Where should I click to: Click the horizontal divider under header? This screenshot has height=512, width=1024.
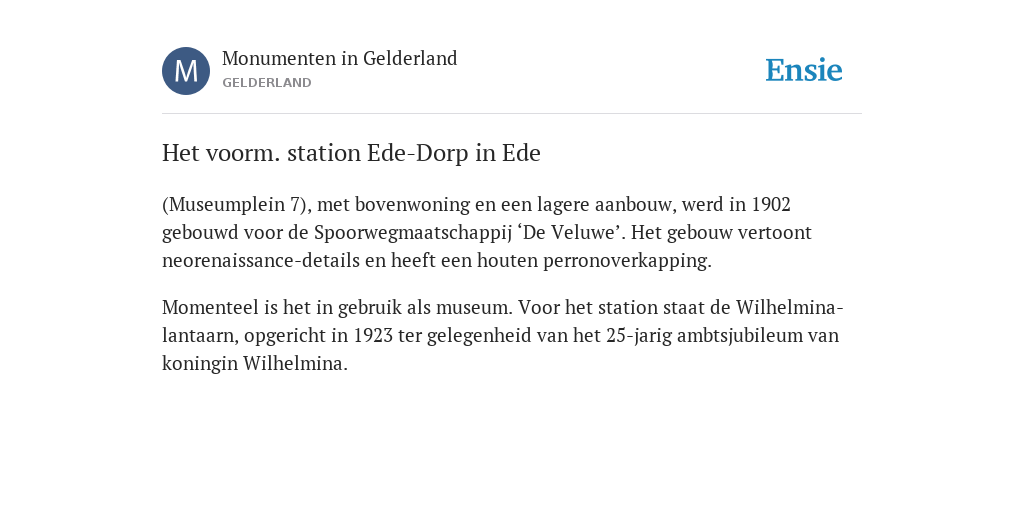point(512,114)
